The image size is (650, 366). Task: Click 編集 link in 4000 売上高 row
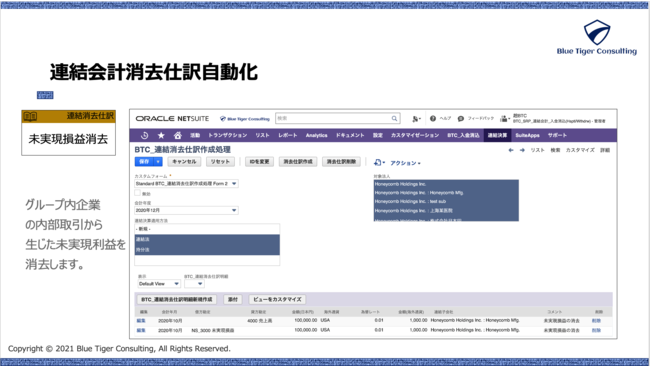141,321
